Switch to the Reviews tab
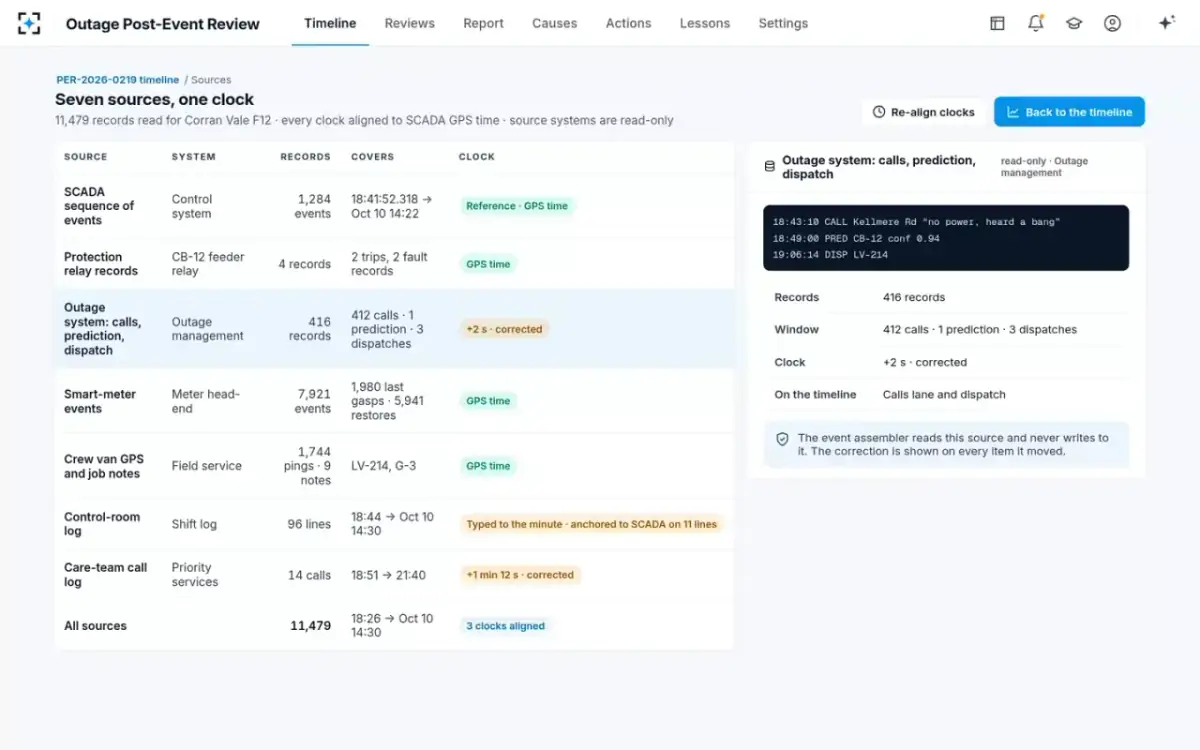Image resolution: width=1200 pixels, height=750 pixels. [409, 23]
